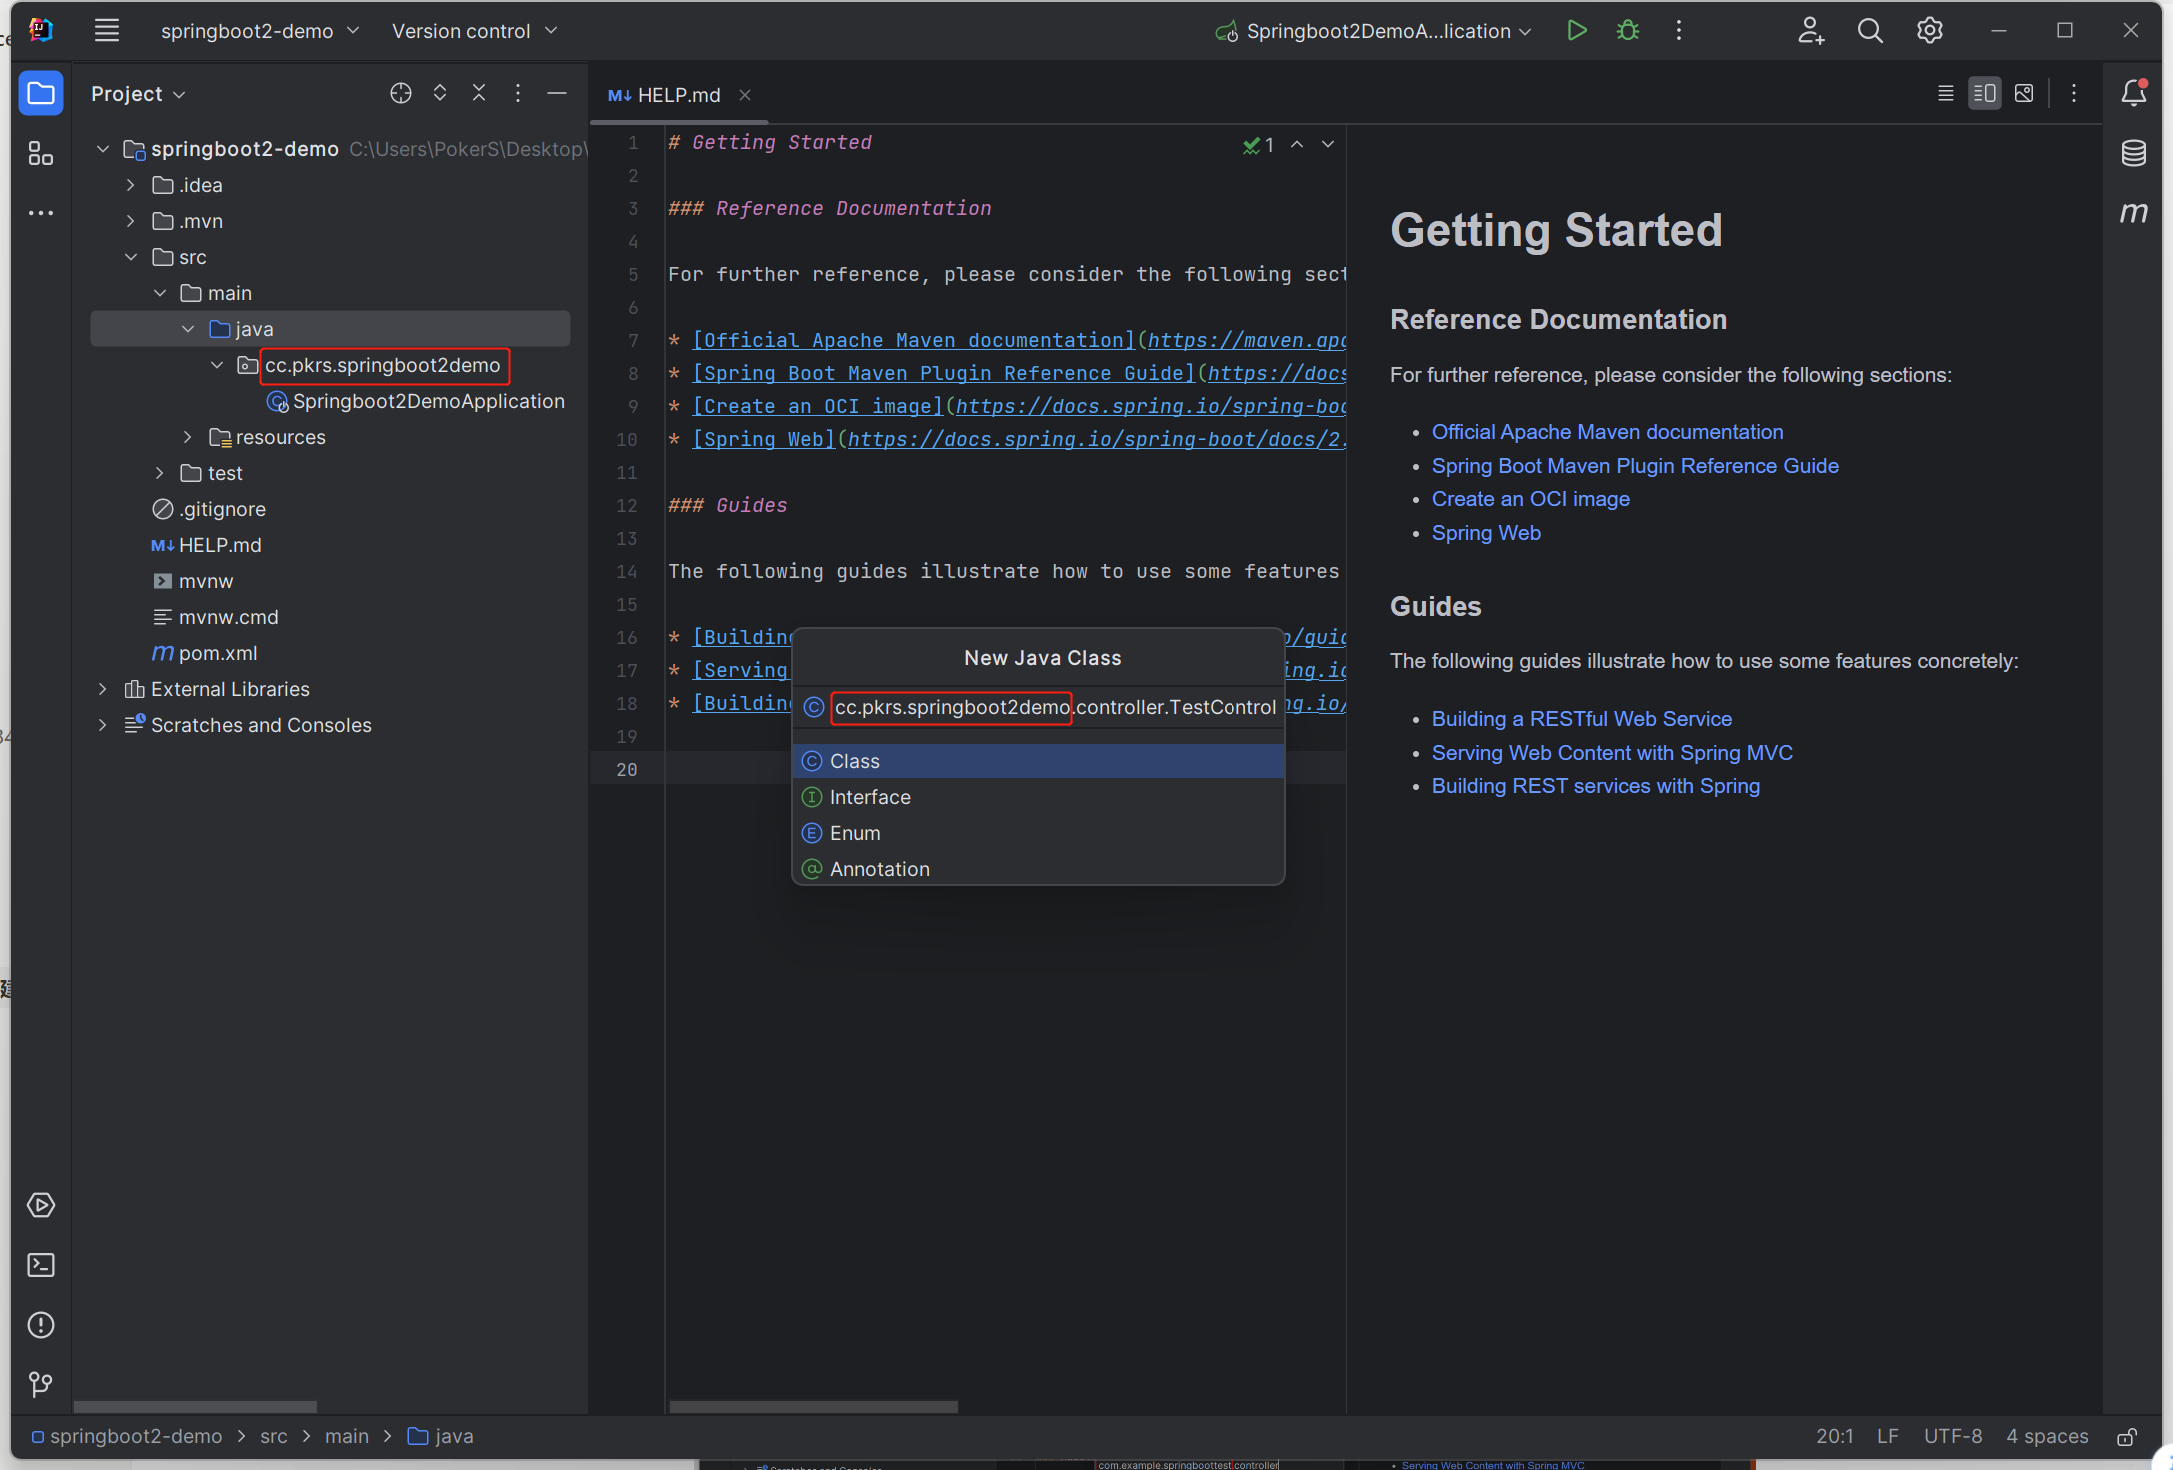2173x1470 pixels.
Task: Expand Scratches and Consoles node
Action: point(102,725)
